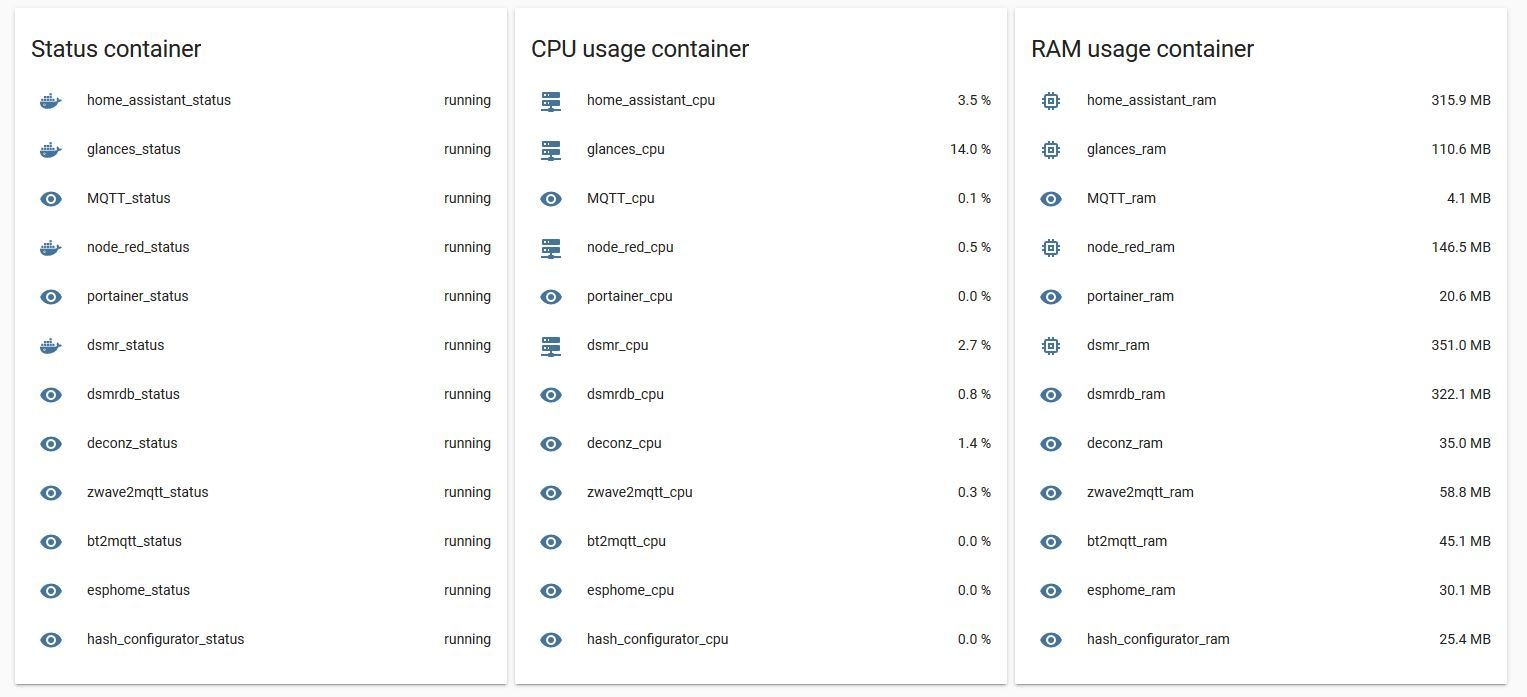Click the server icon beside dsmr_cpu

point(551,346)
